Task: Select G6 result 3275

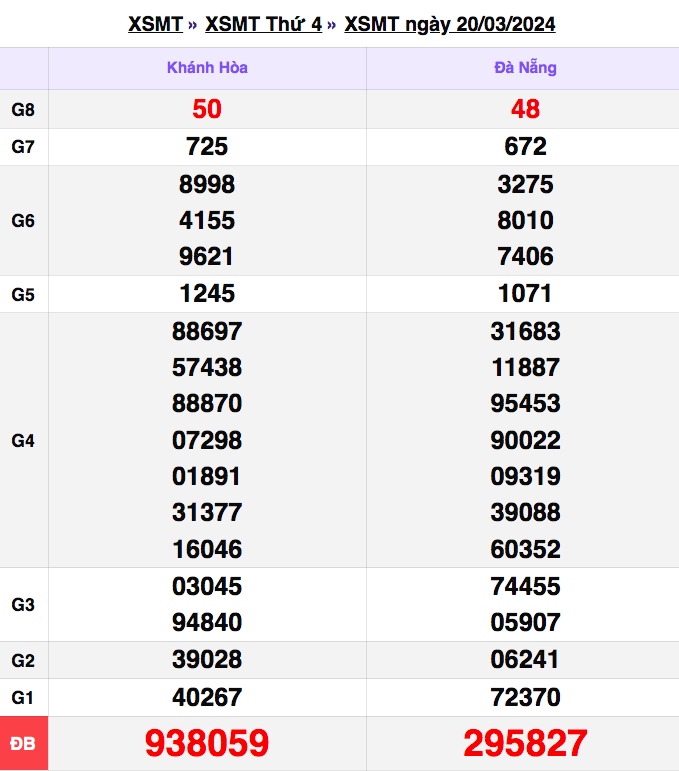Action: (525, 184)
